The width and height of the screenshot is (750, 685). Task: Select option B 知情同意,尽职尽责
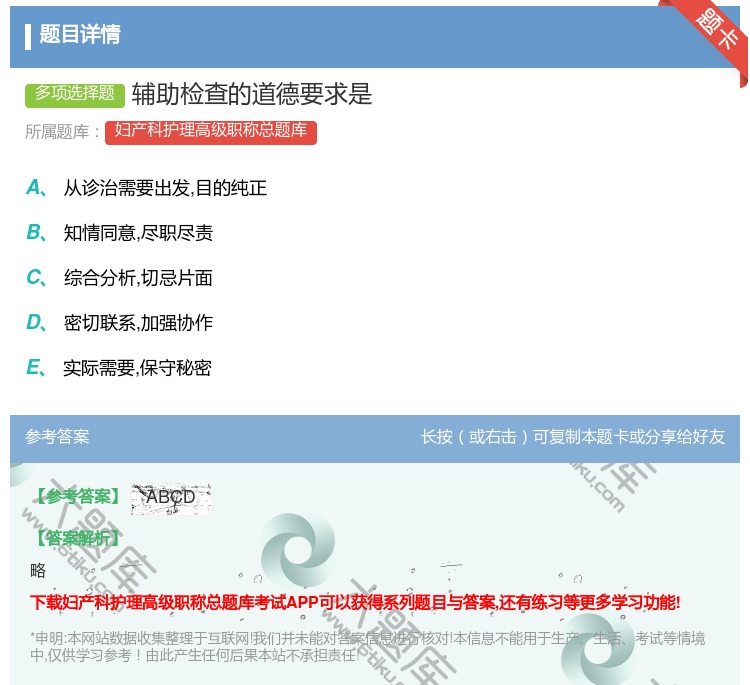[x=120, y=233]
